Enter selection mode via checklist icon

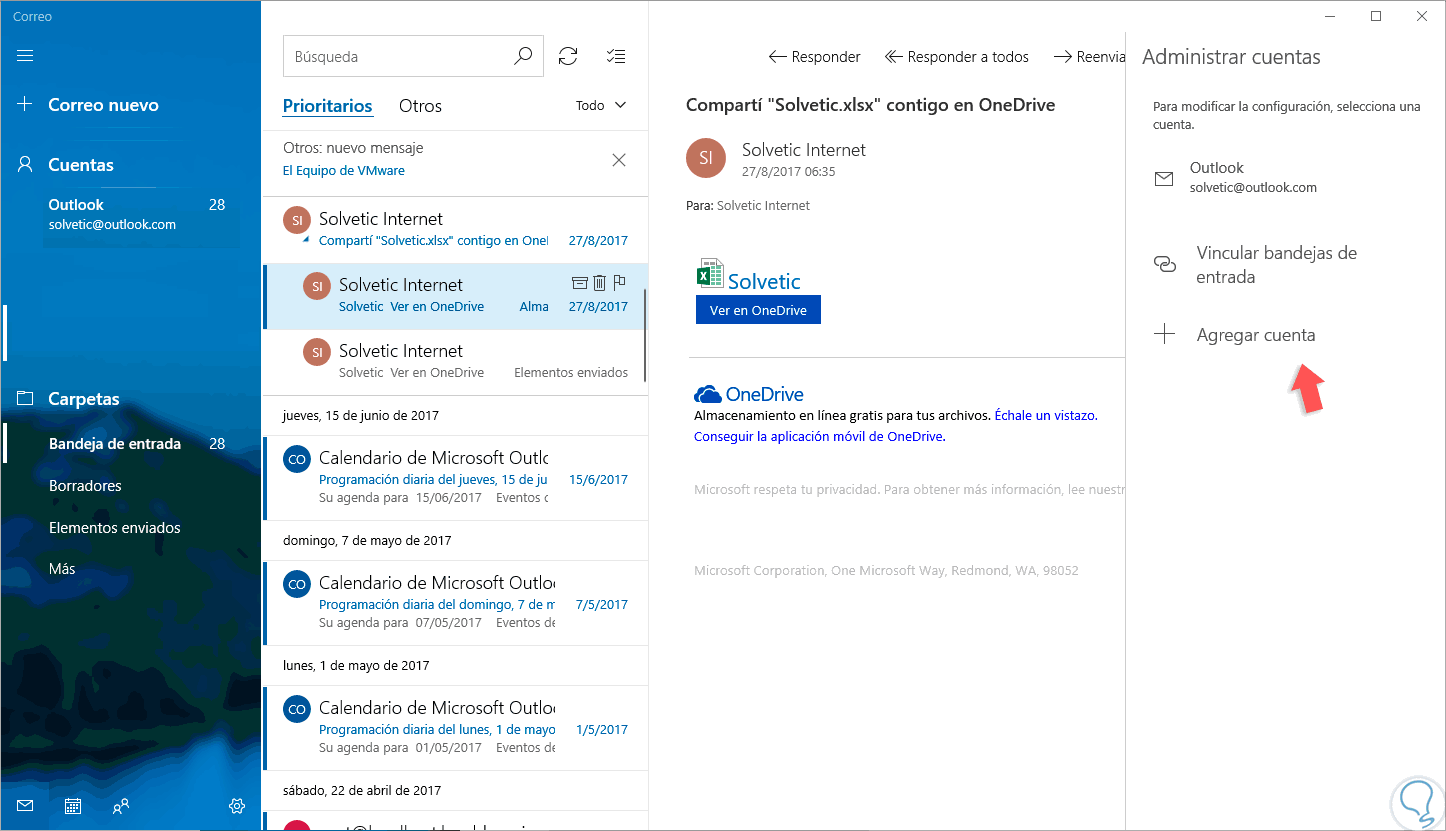click(x=616, y=57)
